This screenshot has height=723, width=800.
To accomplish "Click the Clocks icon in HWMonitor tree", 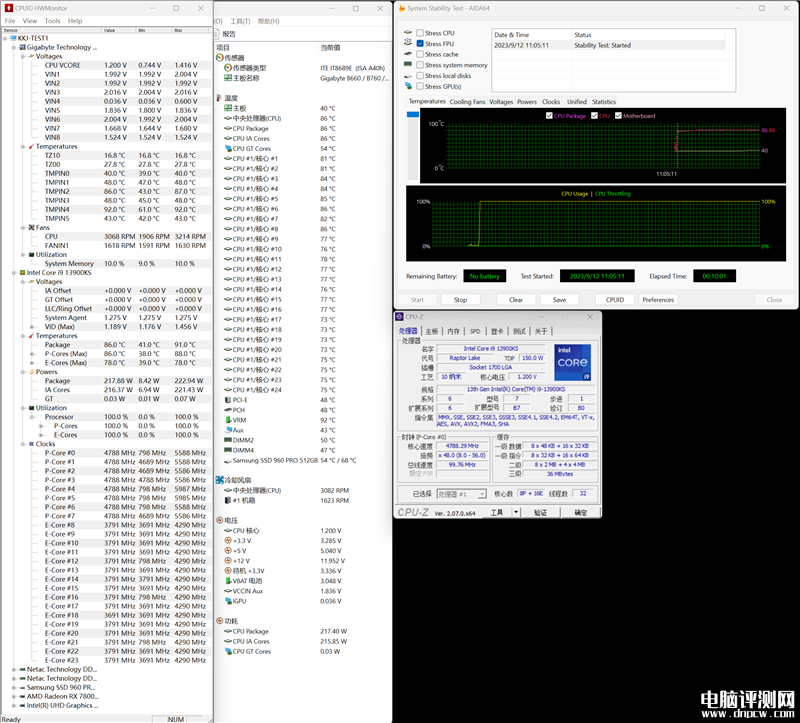I will click(32, 444).
